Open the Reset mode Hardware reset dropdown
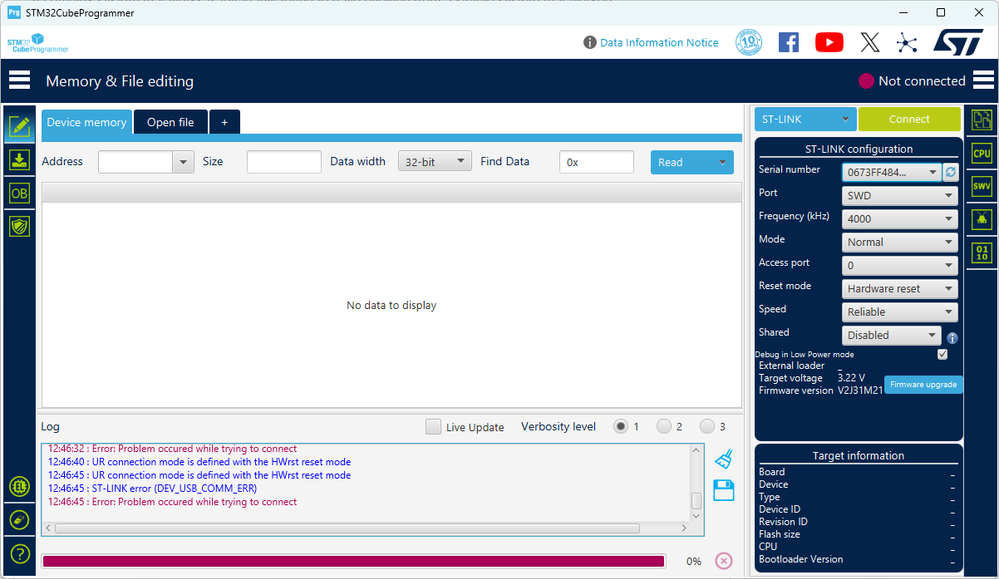The height and width of the screenshot is (579, 999). pos(900,289)
